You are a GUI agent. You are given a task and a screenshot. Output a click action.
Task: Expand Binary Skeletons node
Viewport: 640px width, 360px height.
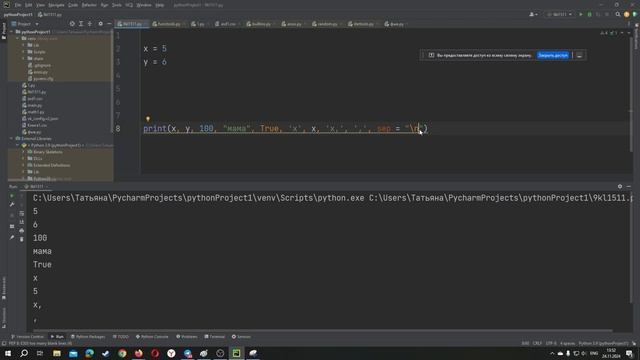(x=24, y=152)
